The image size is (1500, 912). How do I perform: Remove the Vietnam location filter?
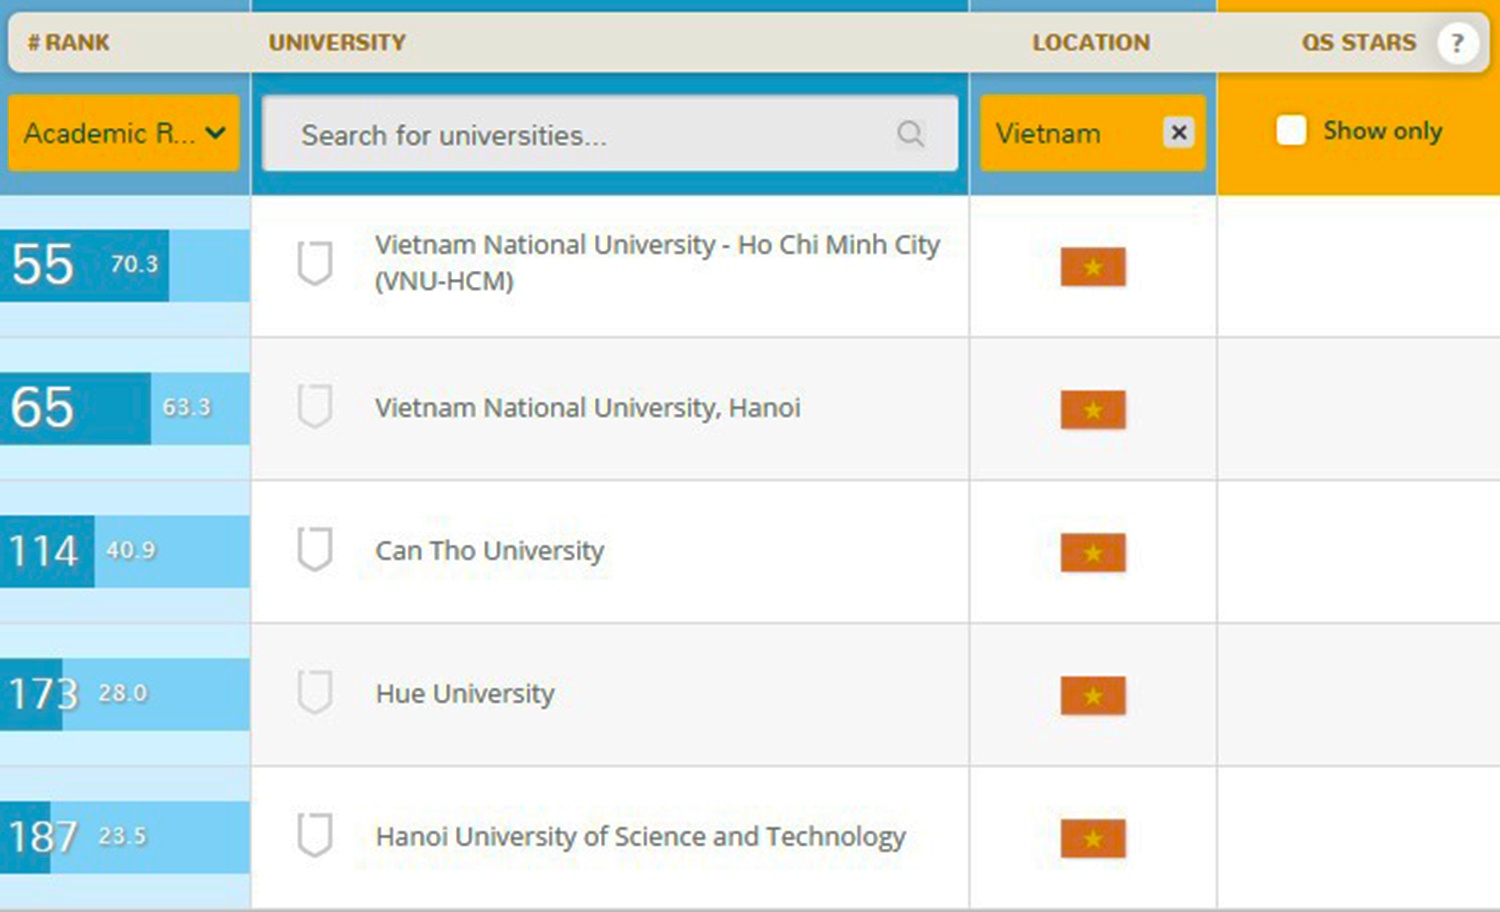click(1179, 132)
